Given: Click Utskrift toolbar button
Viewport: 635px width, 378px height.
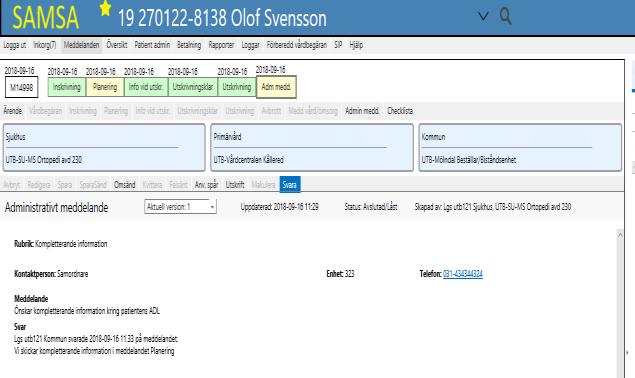Looking at the screenshot, I should (235, 185).
